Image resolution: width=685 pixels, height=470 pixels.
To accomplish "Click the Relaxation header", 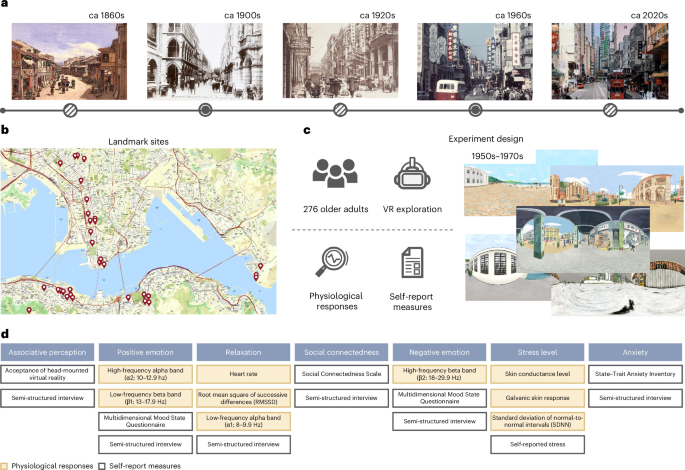I will click(243, 352).
